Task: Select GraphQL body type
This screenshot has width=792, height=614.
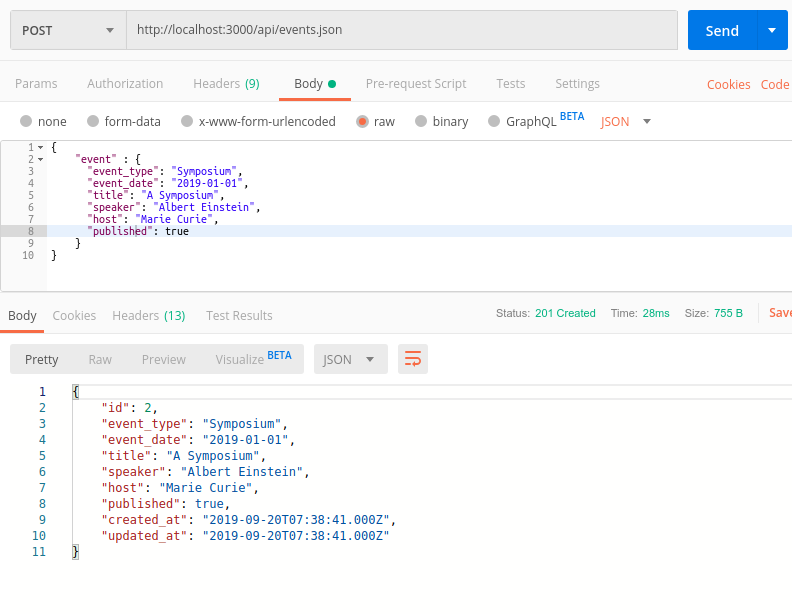Action: pos(494,122)
